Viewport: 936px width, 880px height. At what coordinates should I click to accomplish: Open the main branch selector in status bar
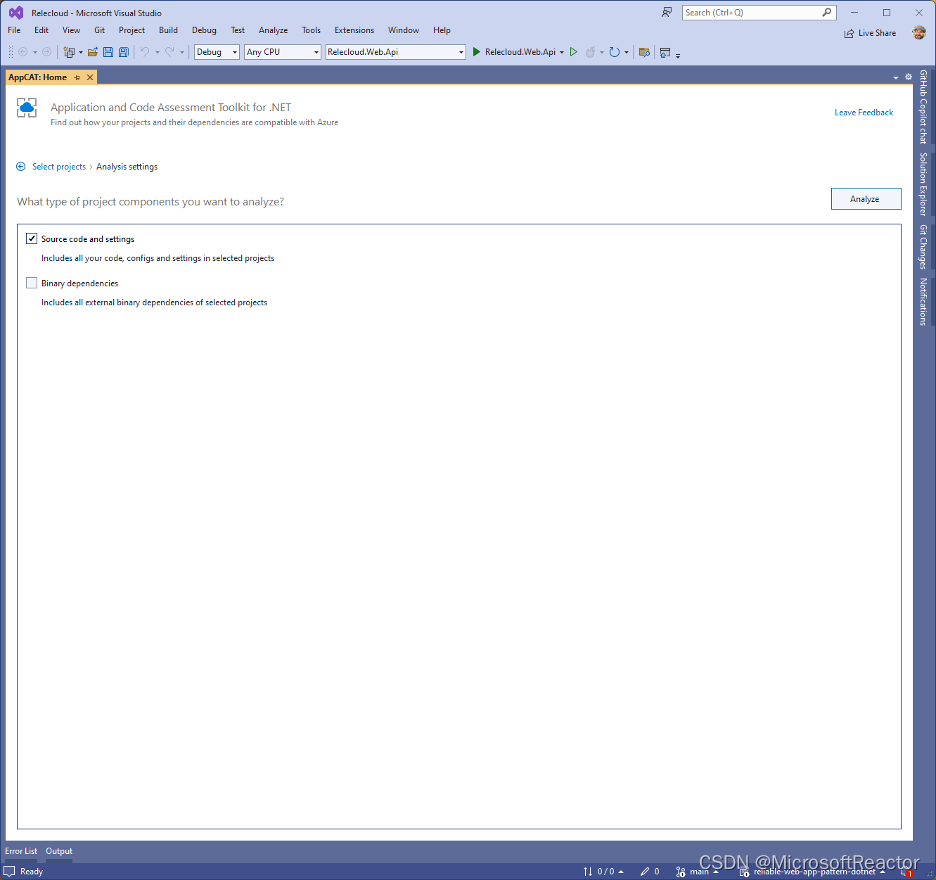pyautogui.click(x=698, y=872)
